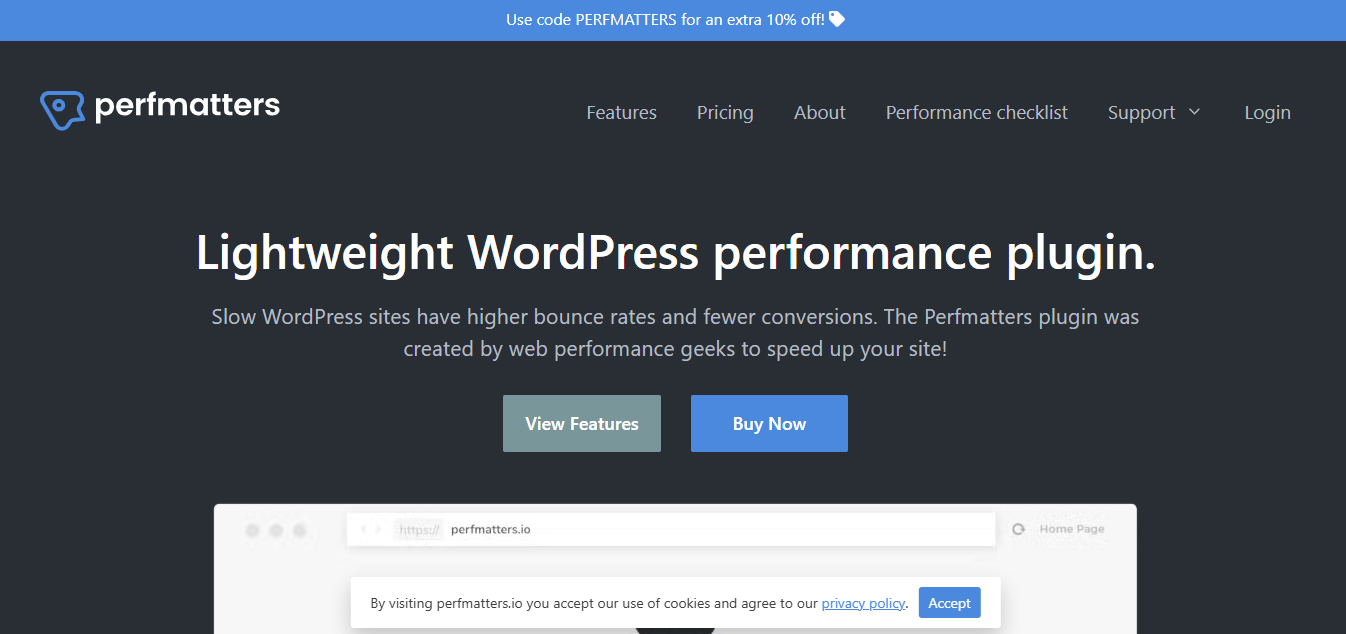
Task: Click the back arrow in browser mockup
Action: tap(364, 529)
